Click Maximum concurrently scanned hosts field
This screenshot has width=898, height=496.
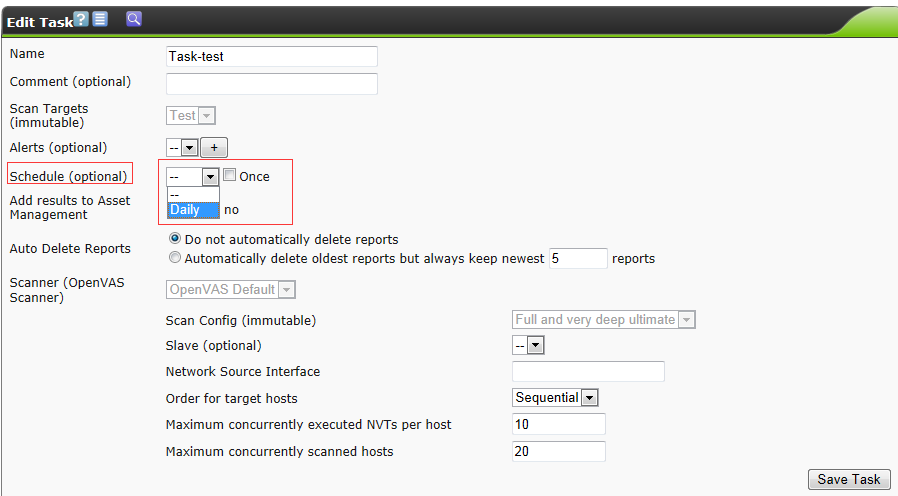[x=558, y=452]
